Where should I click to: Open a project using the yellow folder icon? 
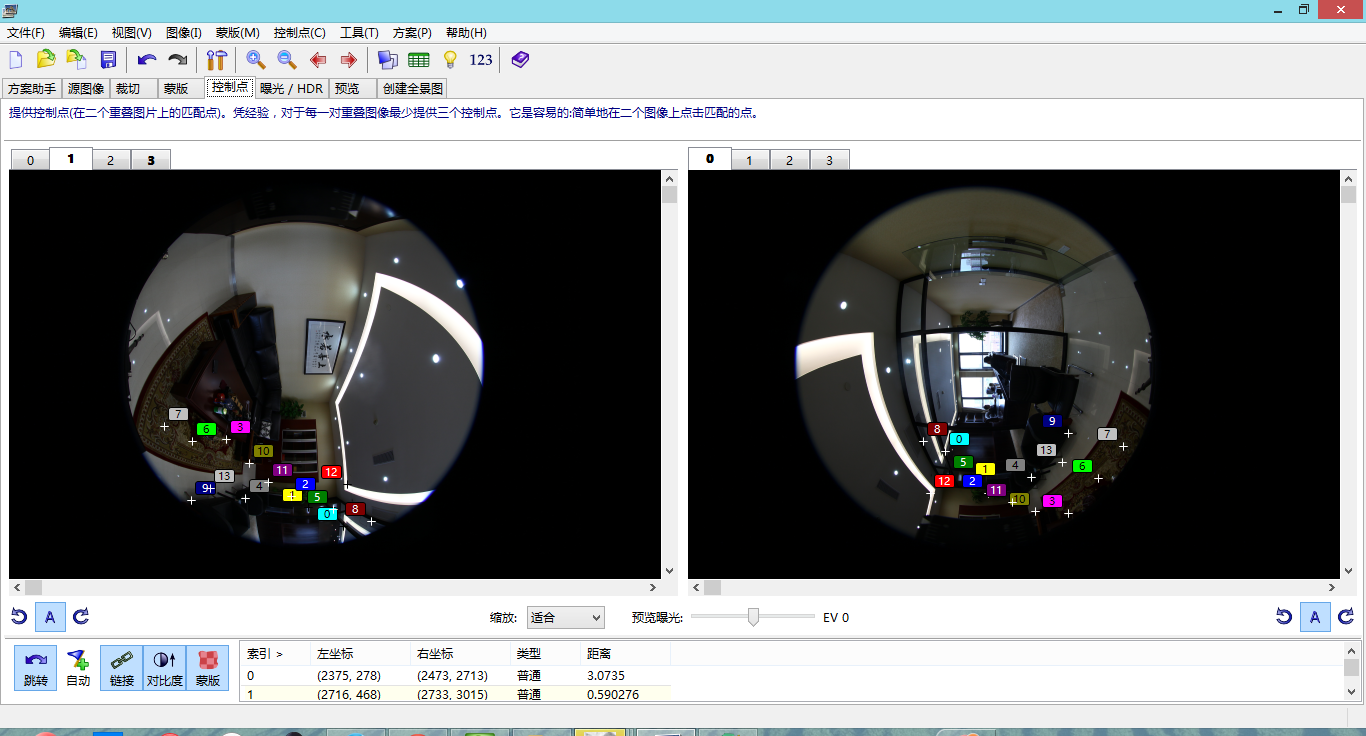pyautogui.click(x=46, y=60)
